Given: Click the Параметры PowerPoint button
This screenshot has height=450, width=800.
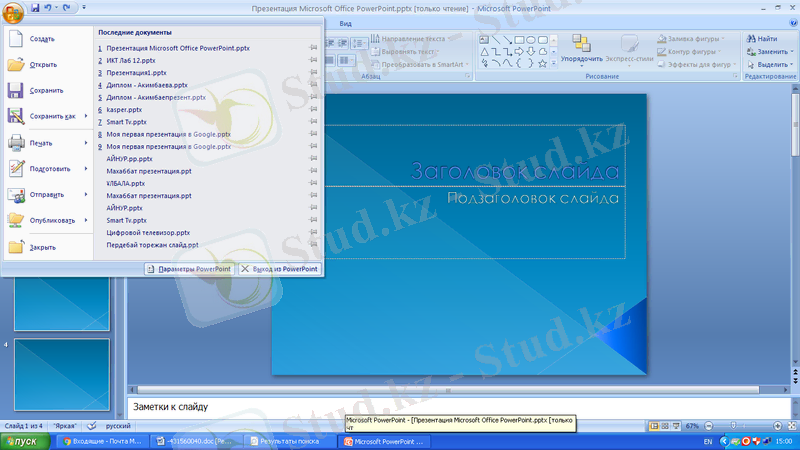Looking at the screenshot, I should (x=189, y=269).
